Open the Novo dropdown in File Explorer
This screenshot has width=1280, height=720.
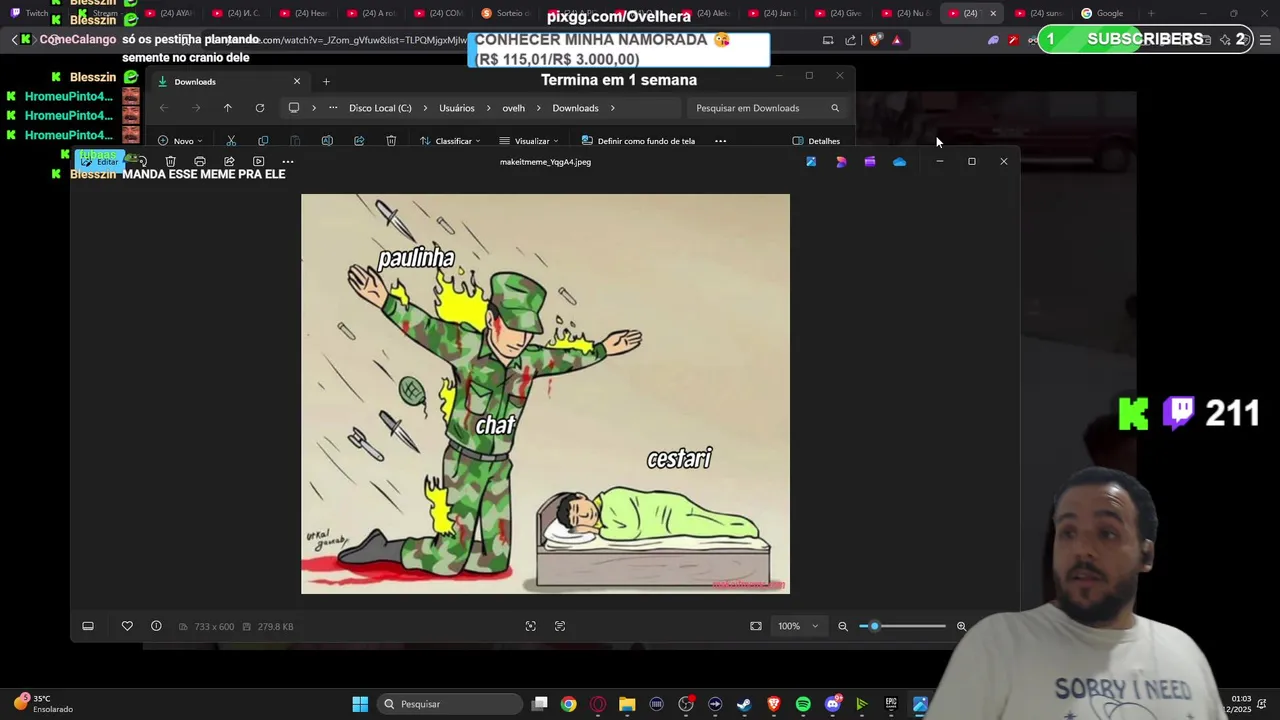180,141
